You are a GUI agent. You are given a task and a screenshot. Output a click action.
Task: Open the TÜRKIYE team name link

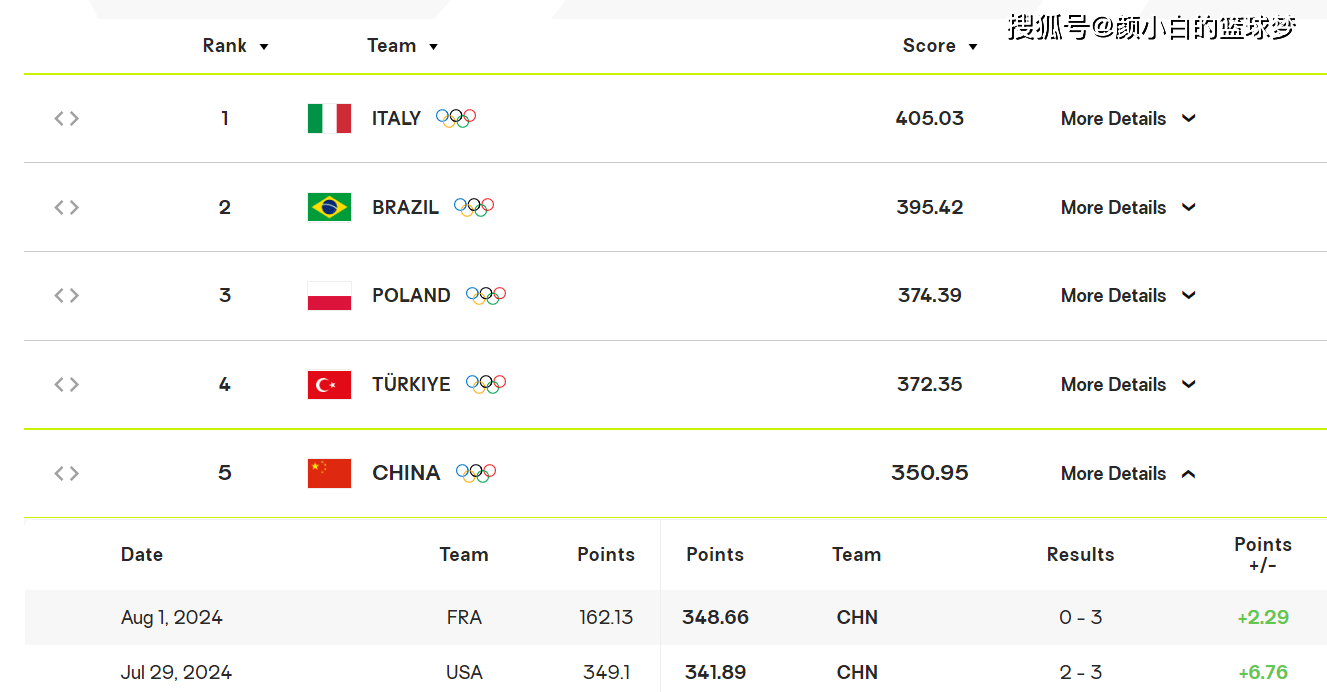click(411, 384)
